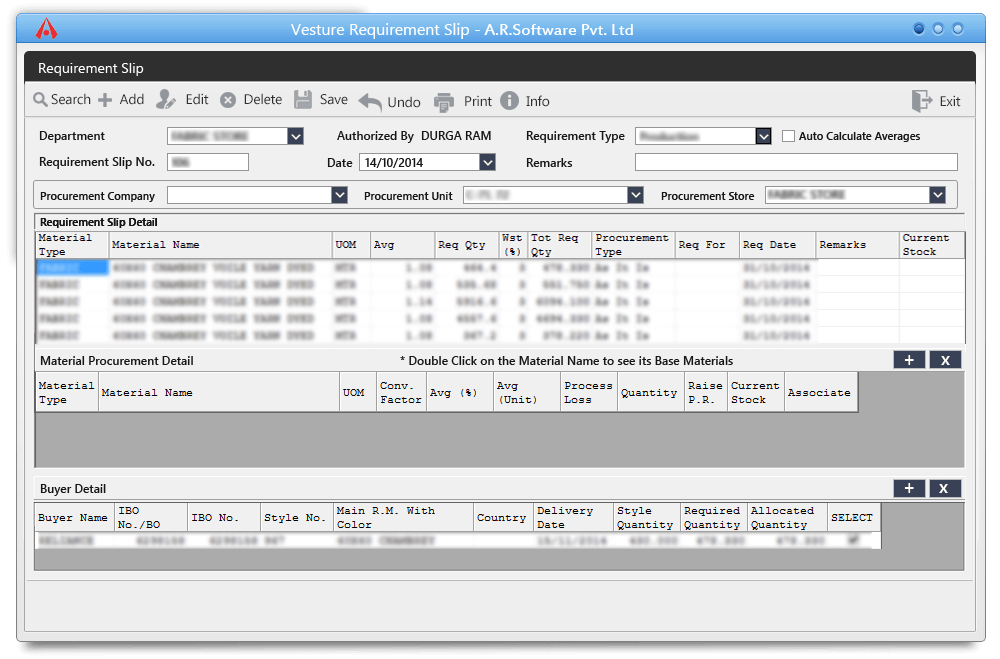Click the red A application logo

47,29
